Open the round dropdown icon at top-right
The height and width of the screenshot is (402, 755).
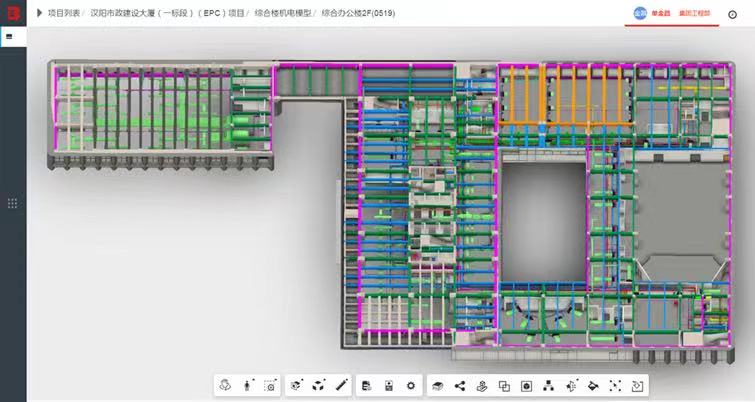pyautogui.click(x=745, y=13)
